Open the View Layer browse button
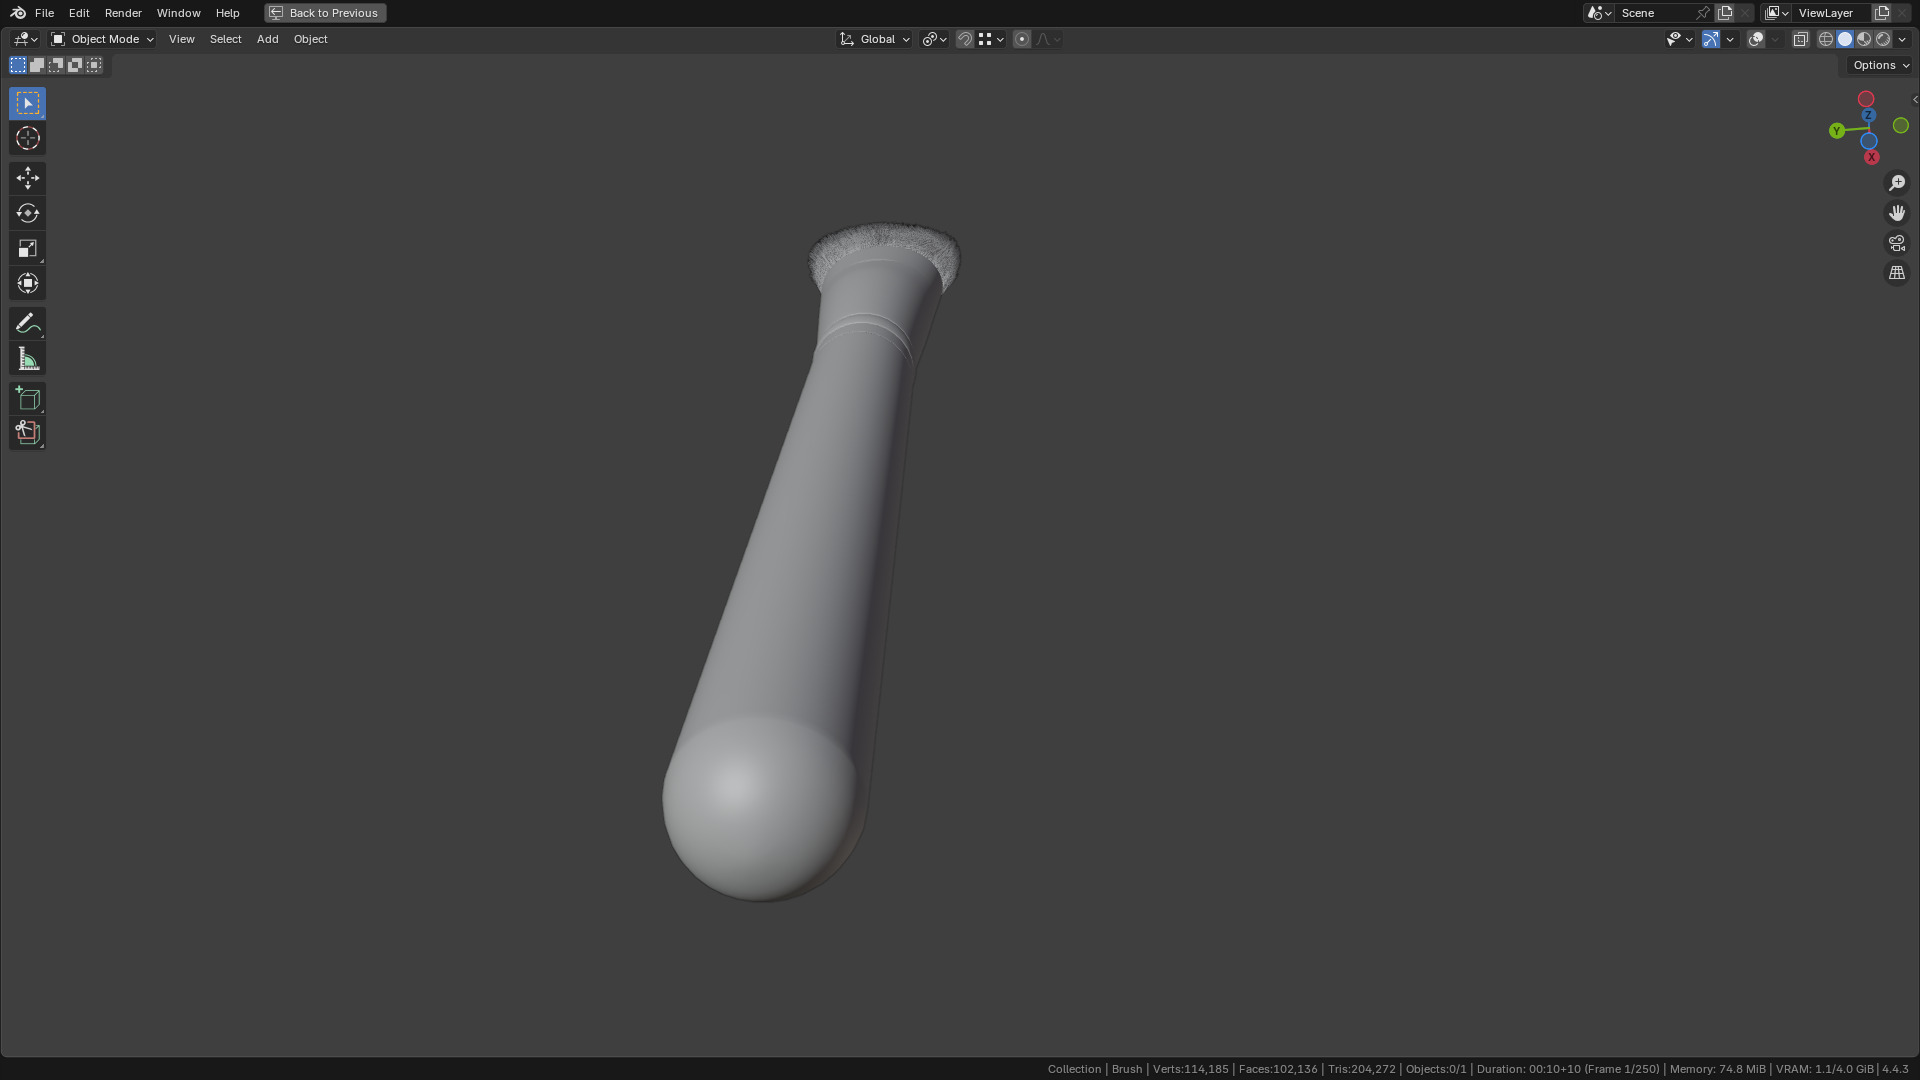 (1776, 13)
